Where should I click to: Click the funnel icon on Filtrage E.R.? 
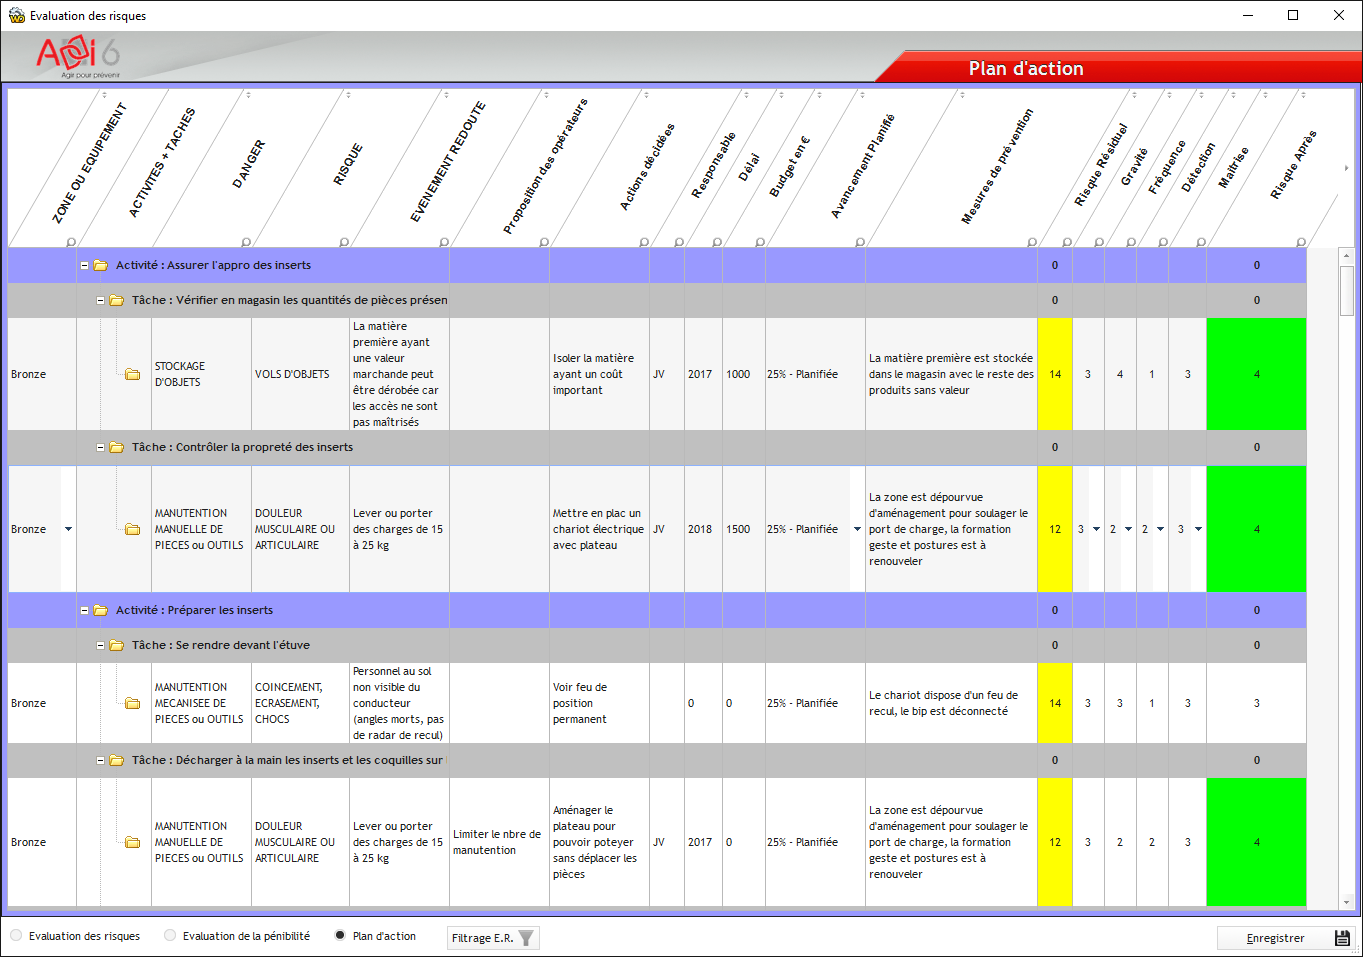pyautogui.click(x=526, y=938)
